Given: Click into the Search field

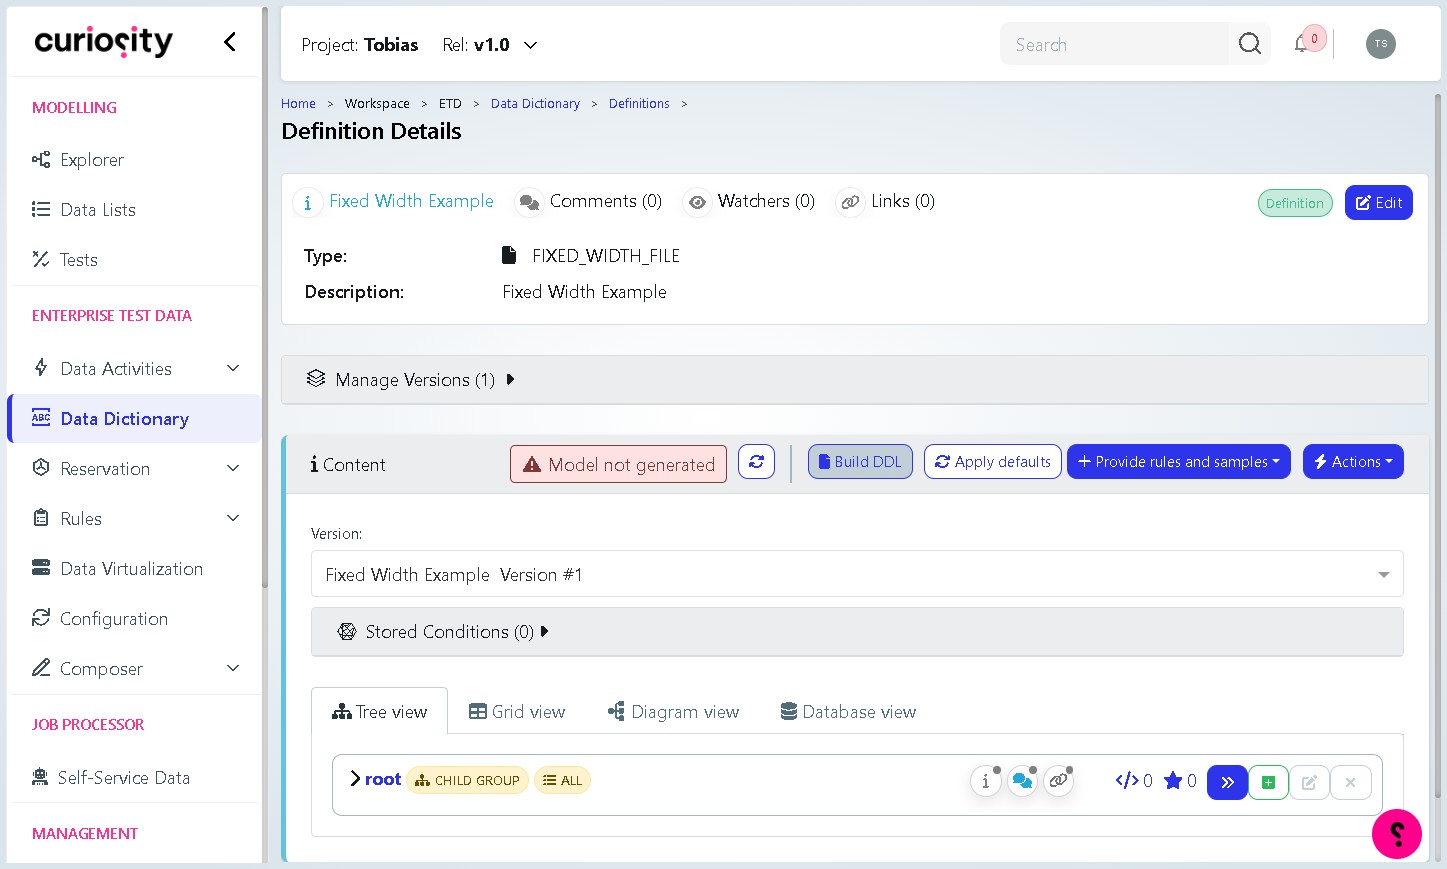Looking at the screenshot, I should point(1114,44).
